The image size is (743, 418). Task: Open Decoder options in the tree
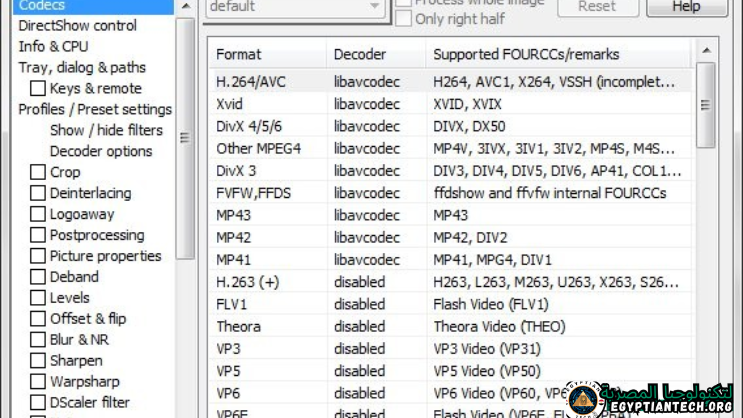[x=101, y=151]
